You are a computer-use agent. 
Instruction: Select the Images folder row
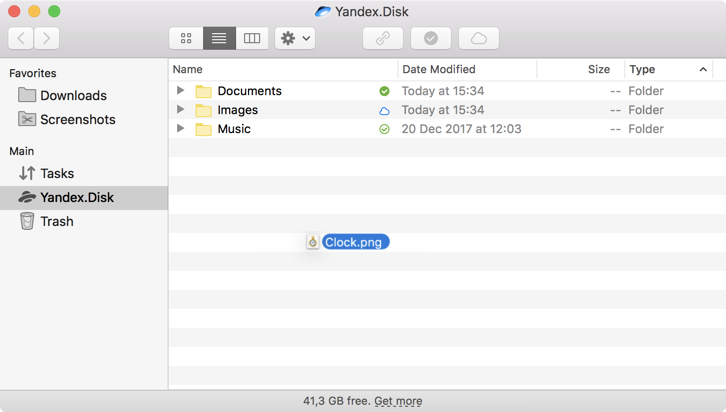(238, 110)
